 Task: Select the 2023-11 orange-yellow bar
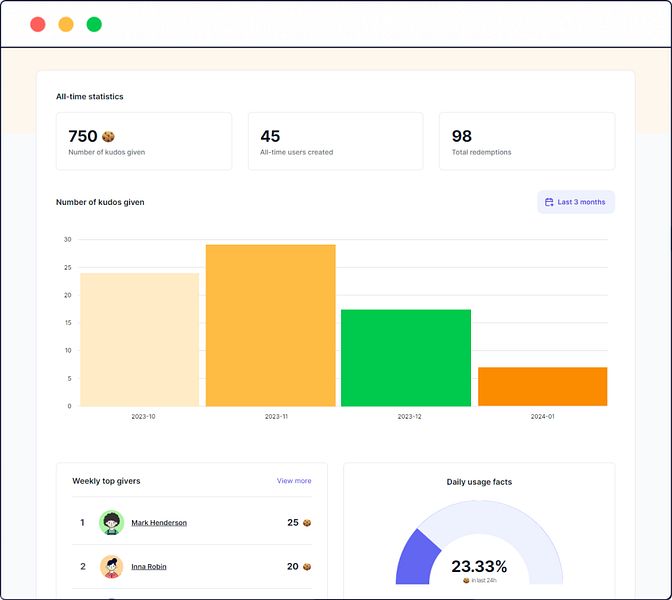pyautogui.click(x=271, y=325)
